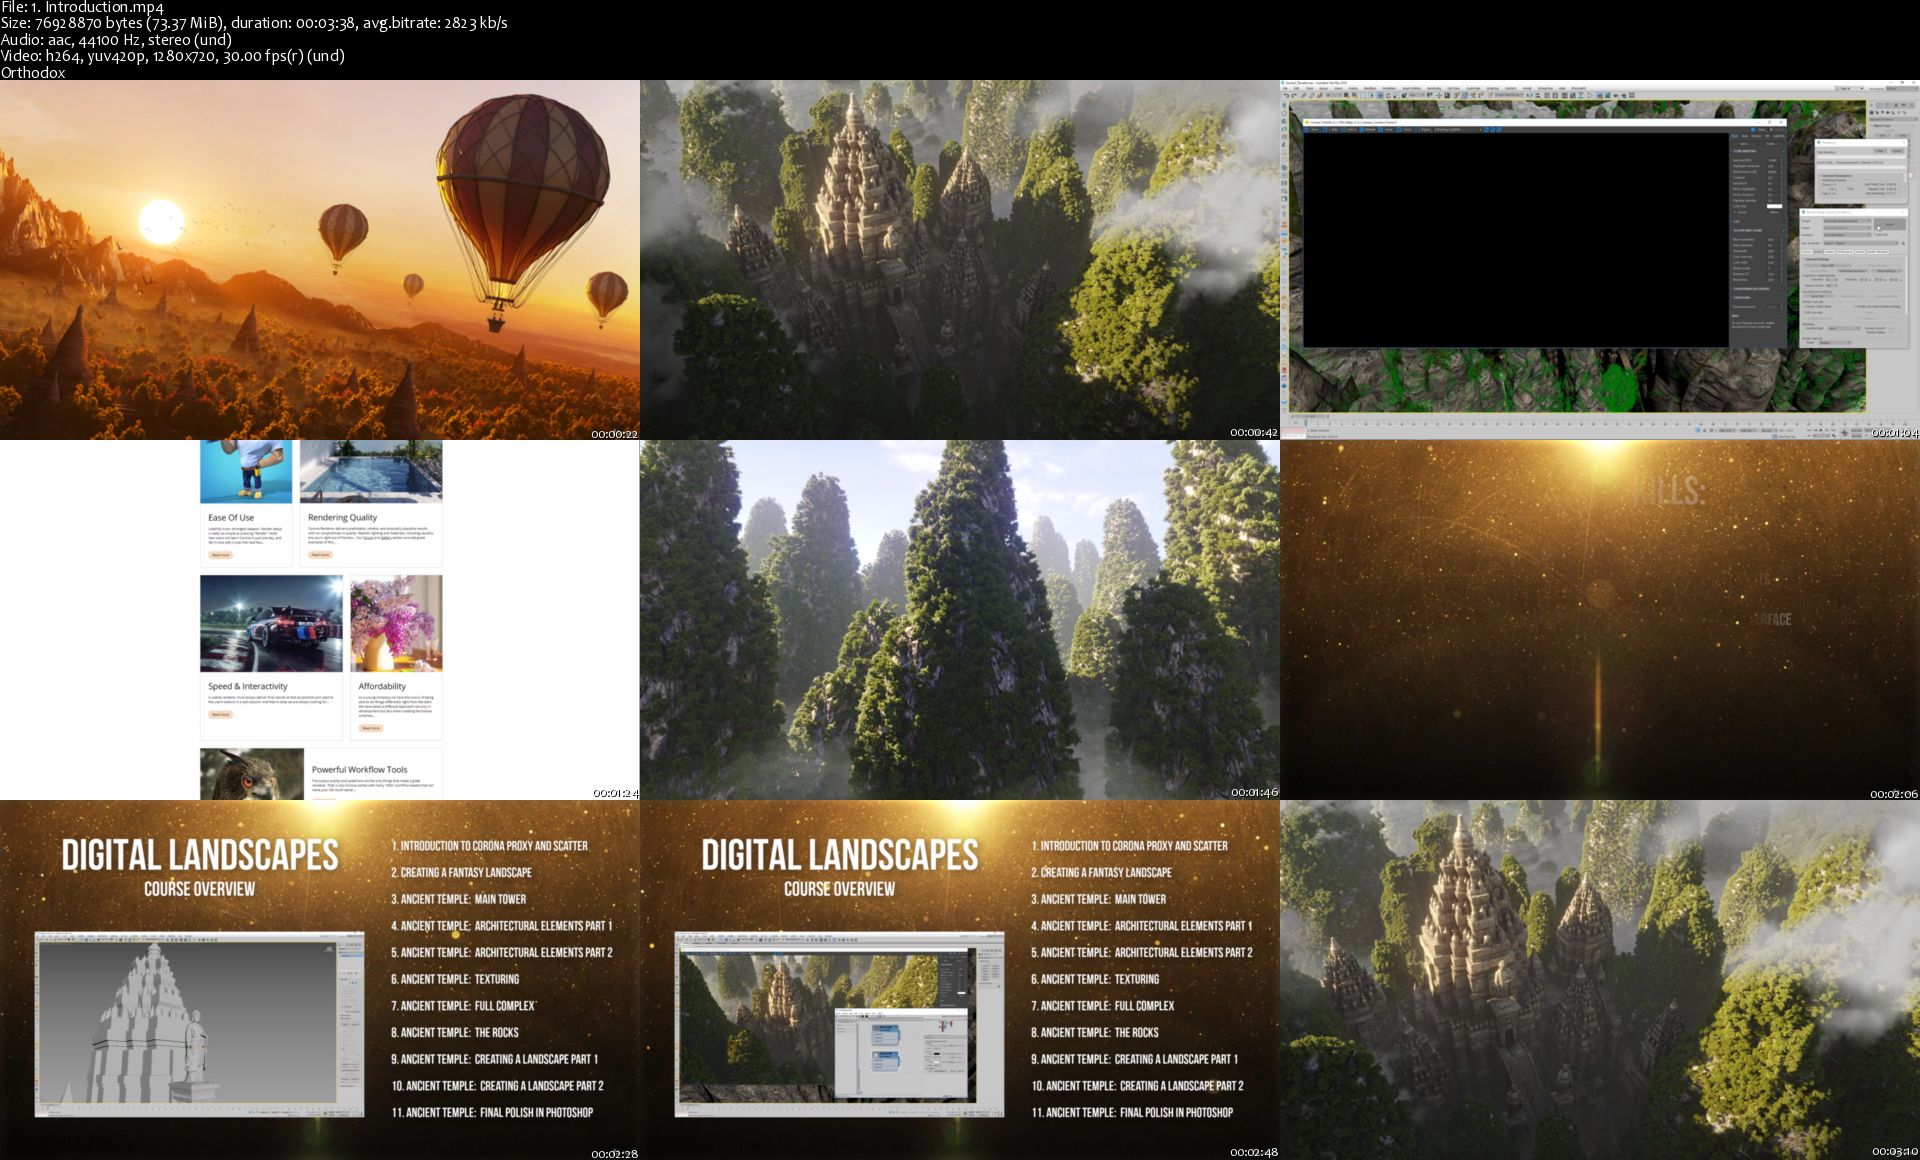
Task: Click the hot air balloon thumbnail at 00:00:22
Action: (x=320, y=260)
